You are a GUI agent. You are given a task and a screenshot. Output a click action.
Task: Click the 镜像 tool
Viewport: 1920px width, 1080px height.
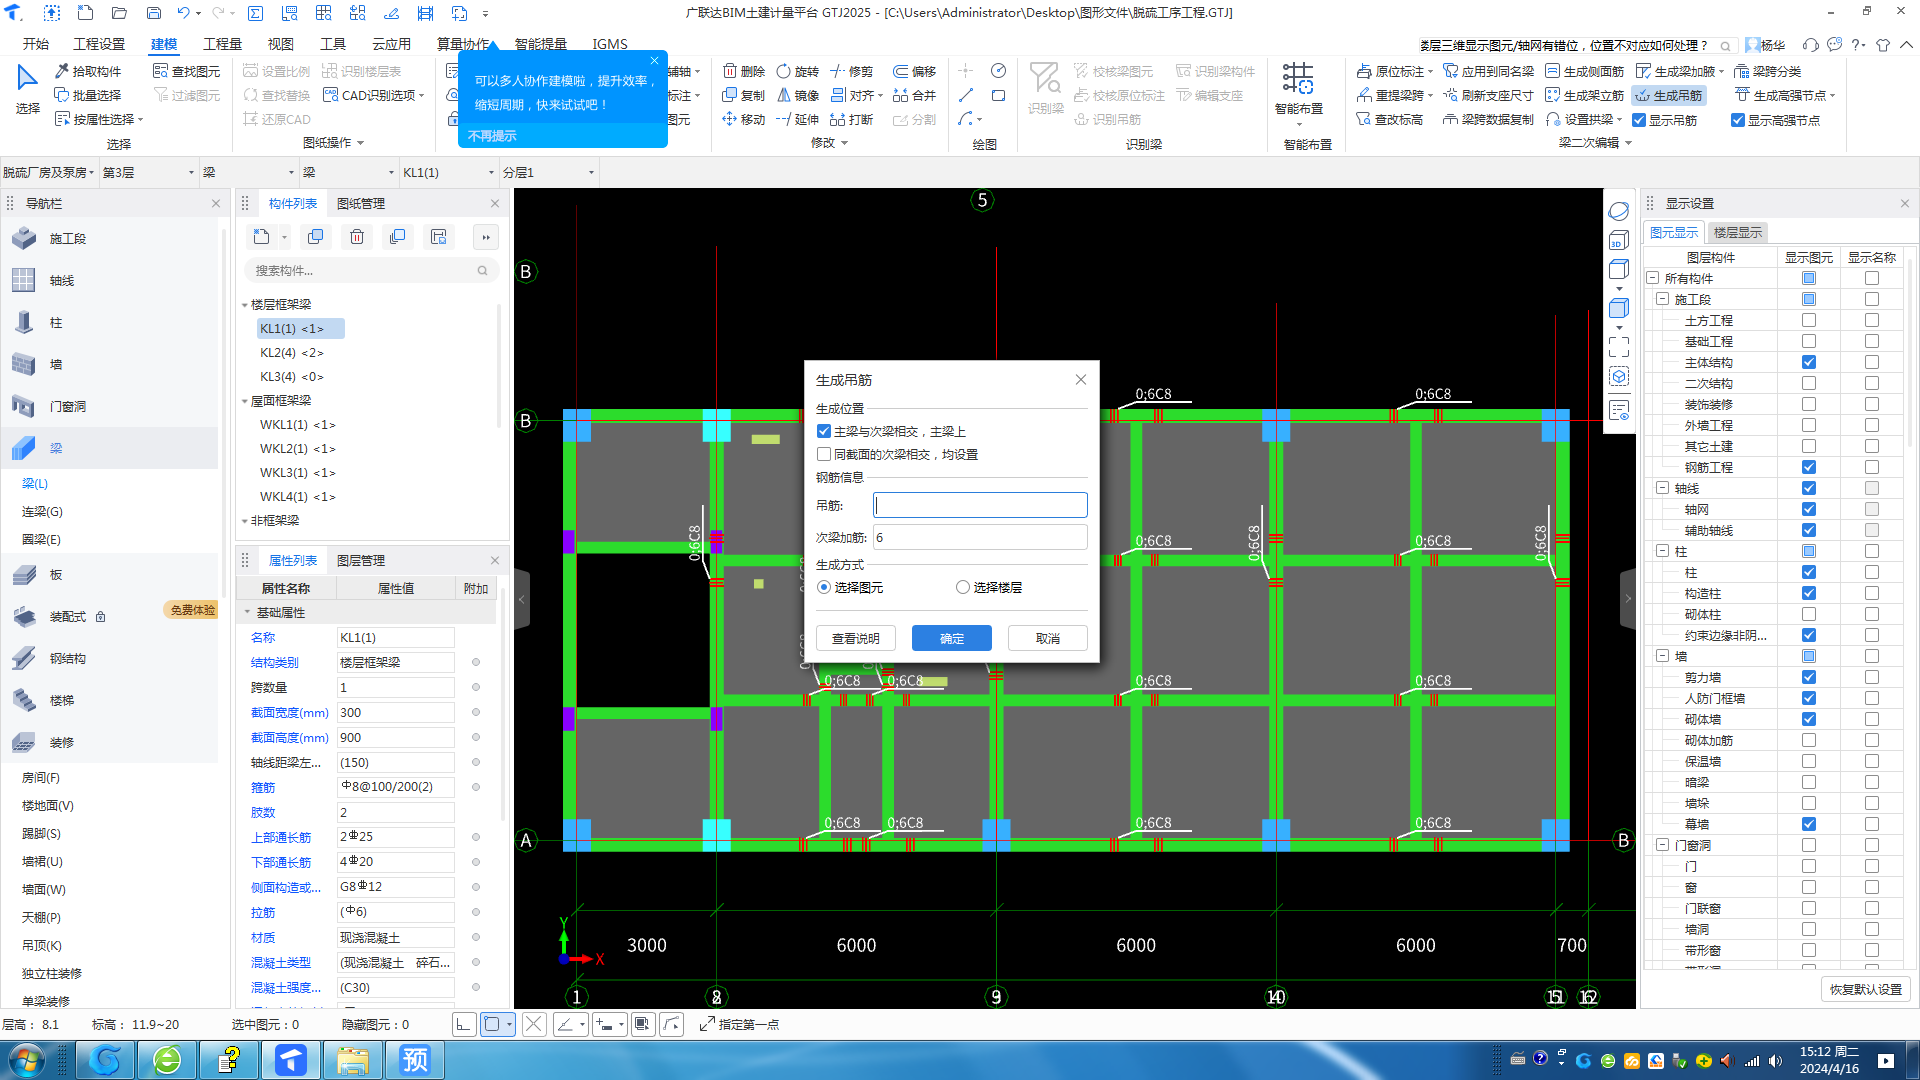point(798,95)
